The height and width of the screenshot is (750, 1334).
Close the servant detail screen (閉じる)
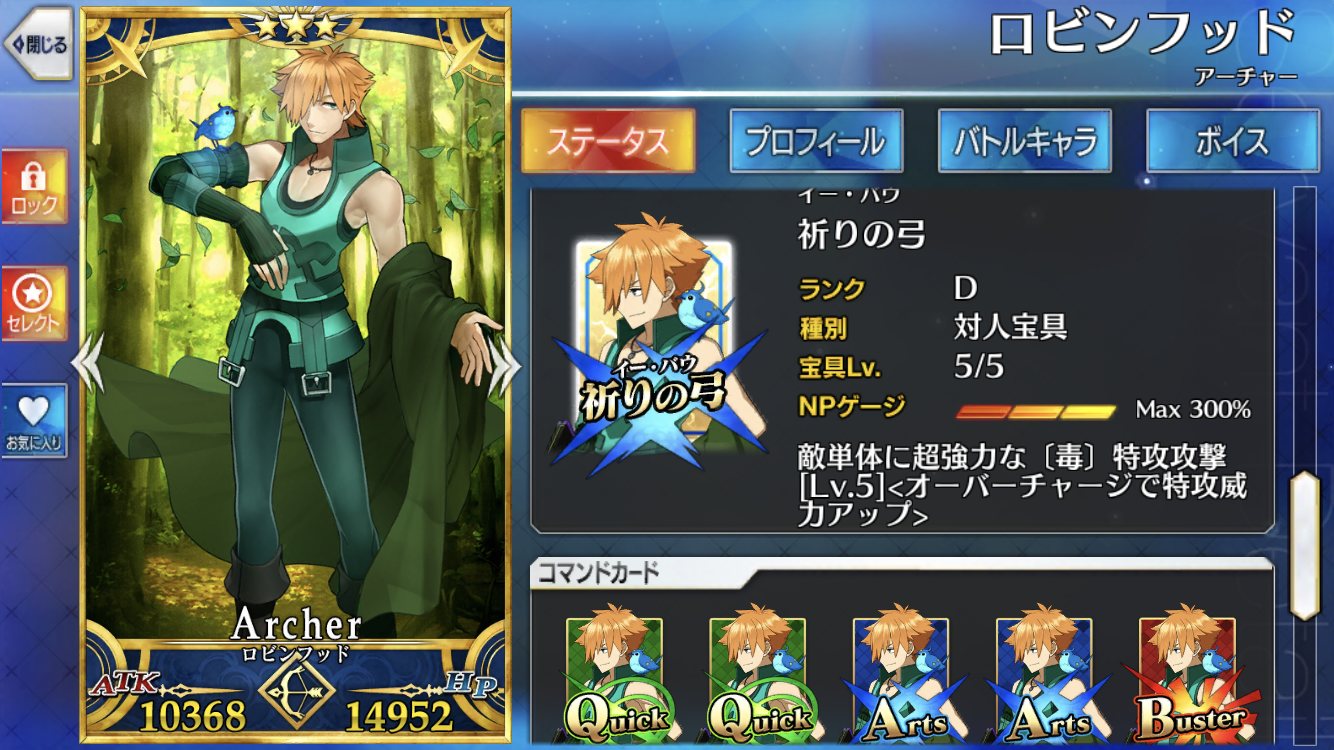37,43
